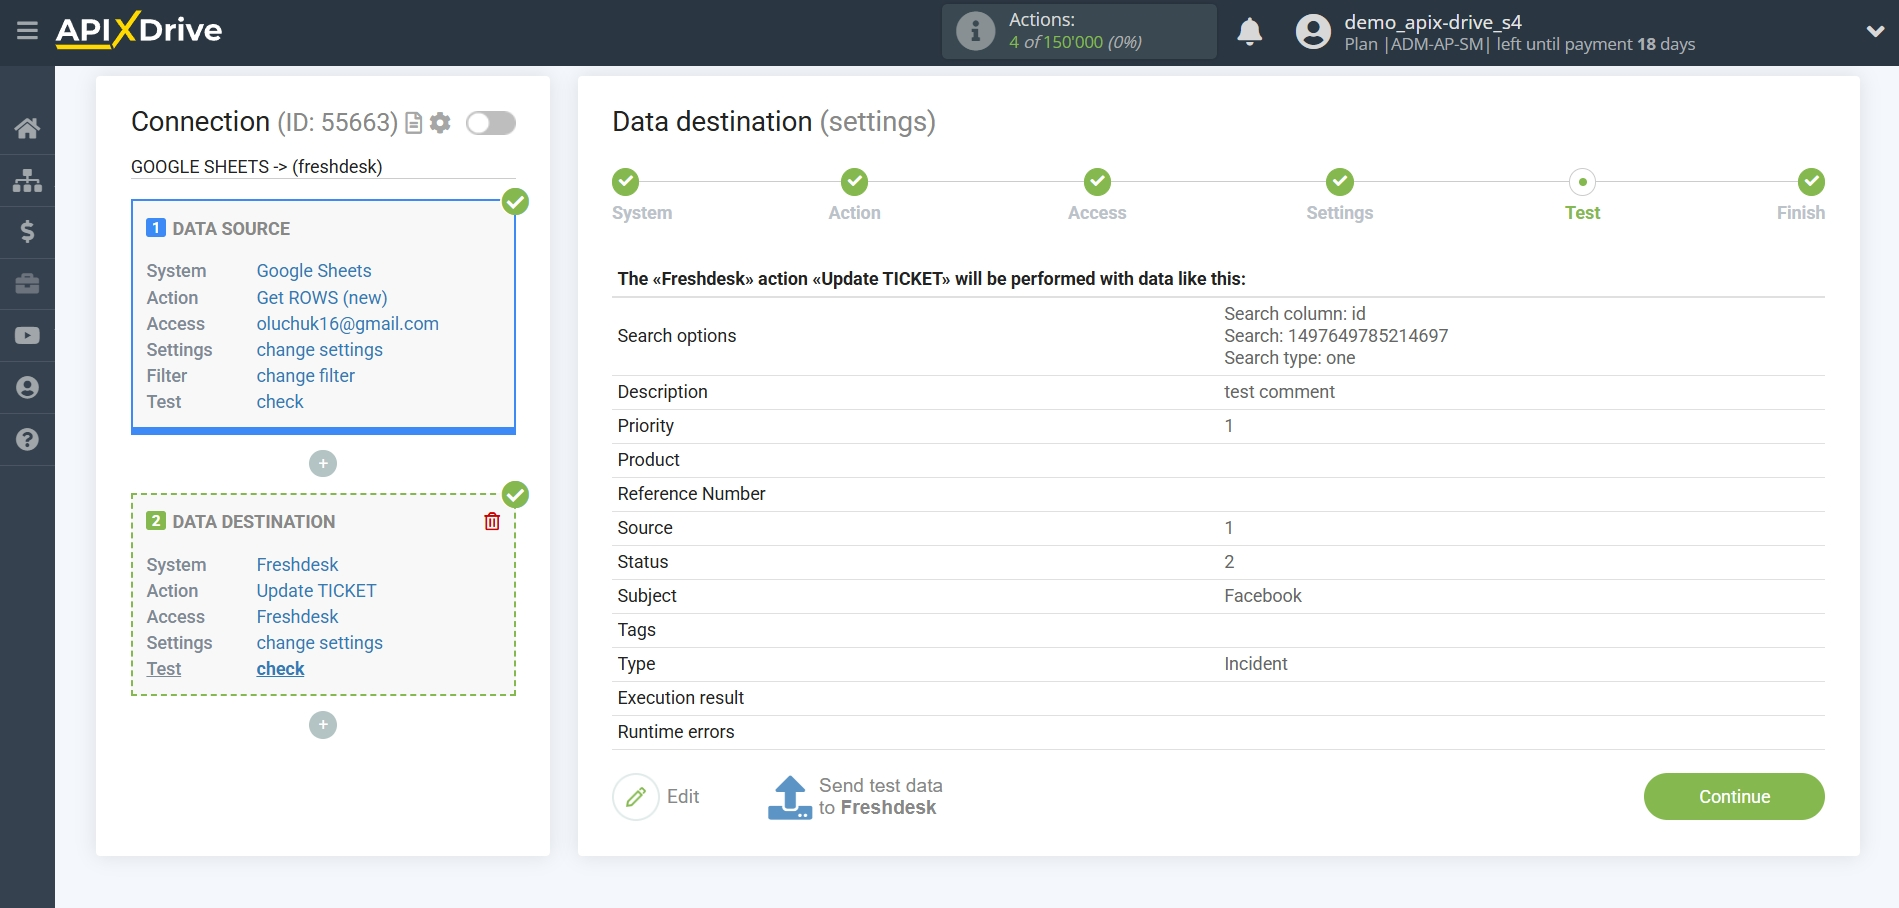Toggle the connection enable switch
The image size is (1899, 908).
pos(491,123)
